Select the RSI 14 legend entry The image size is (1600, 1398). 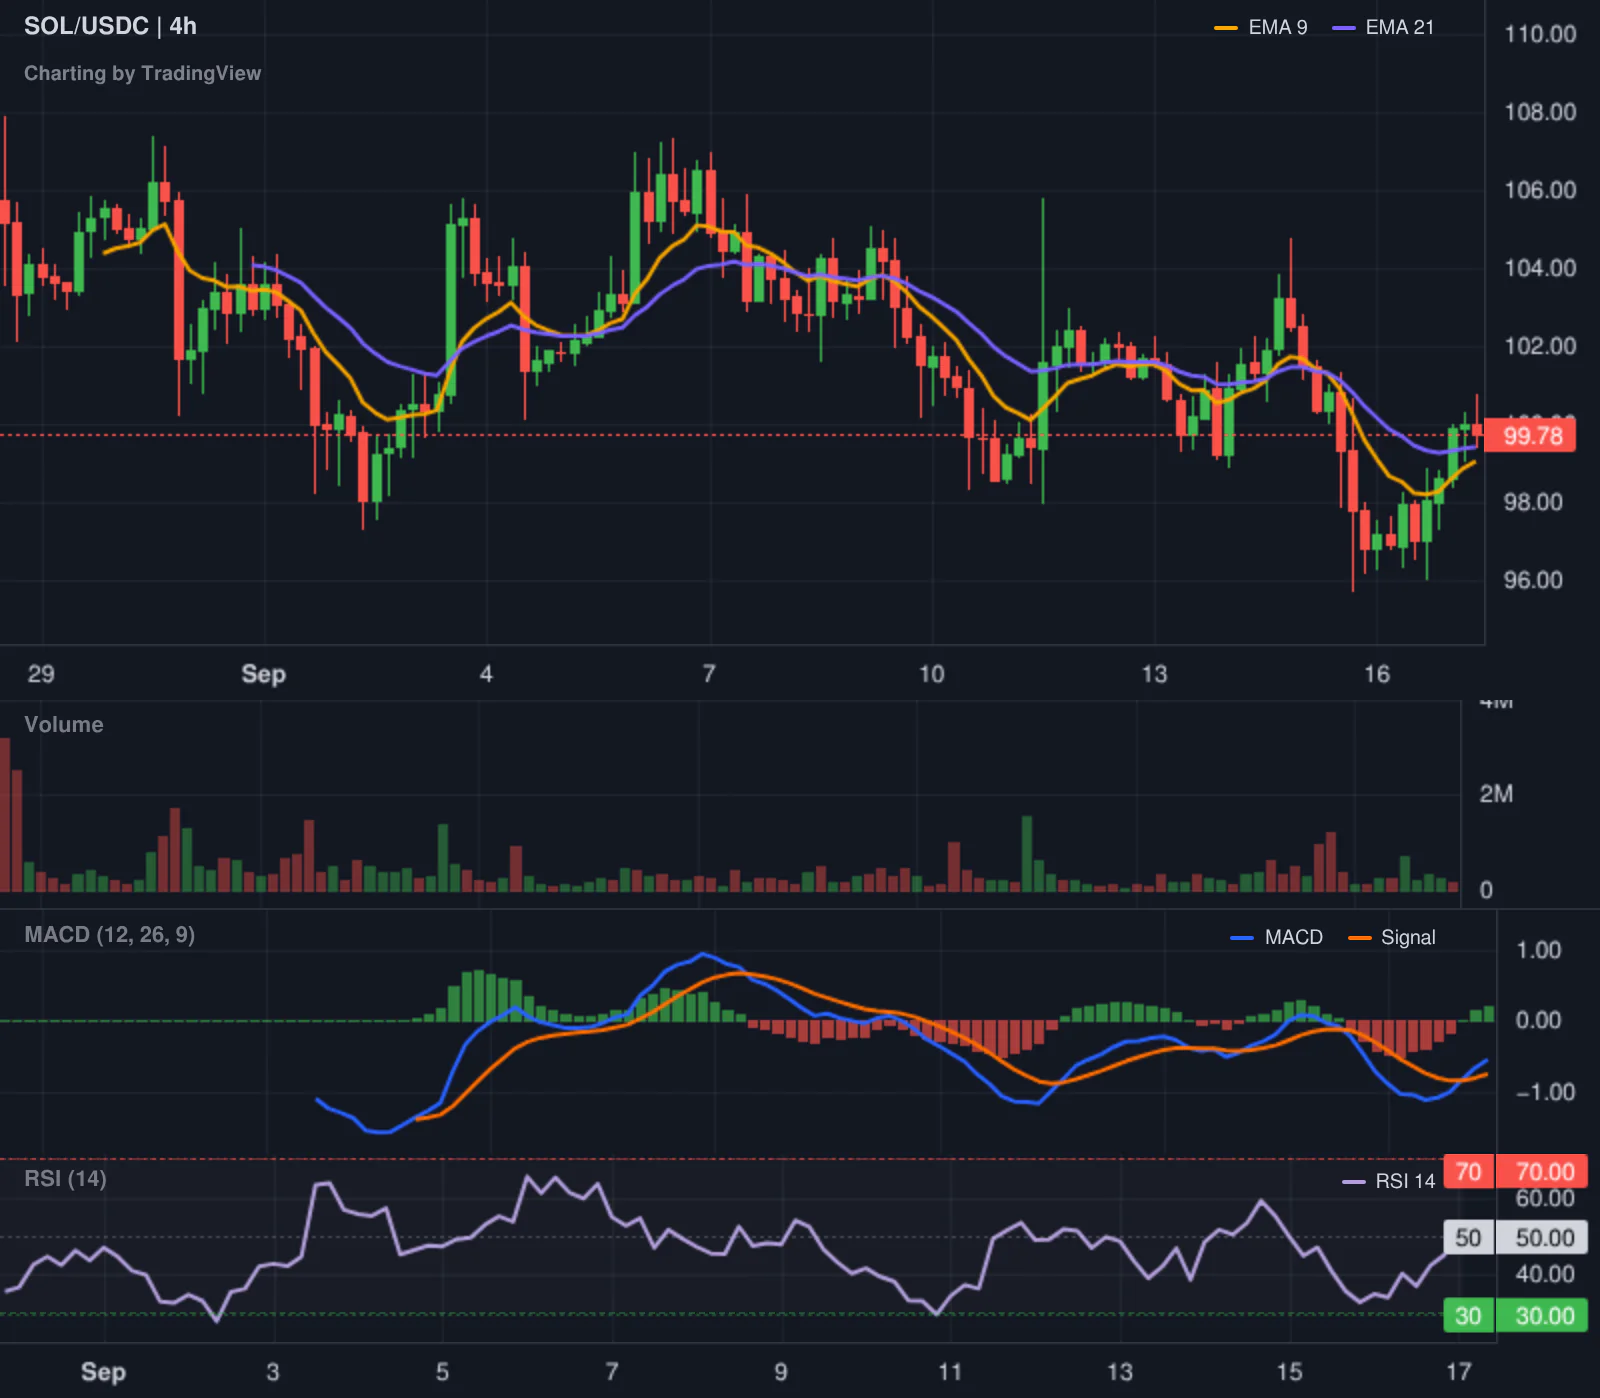pos(1389,1181)
